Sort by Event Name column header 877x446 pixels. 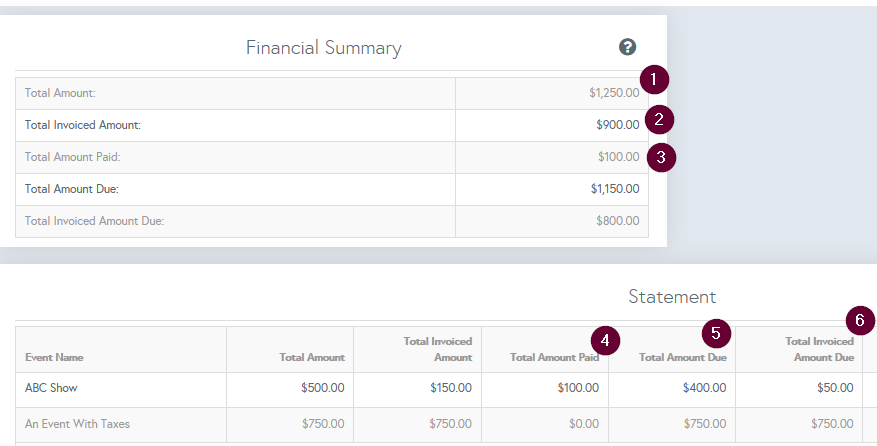pyautogui.click(x=54, y=357)
